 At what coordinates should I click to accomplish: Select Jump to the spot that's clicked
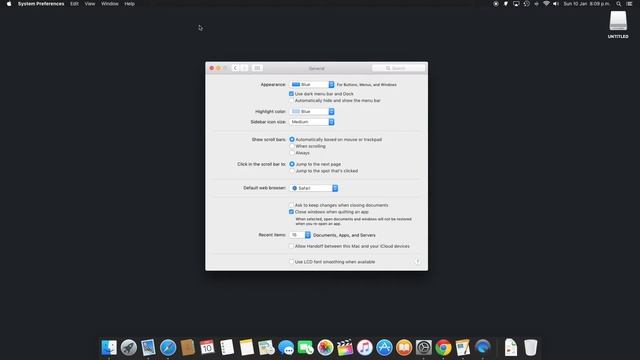pos(292,171)
